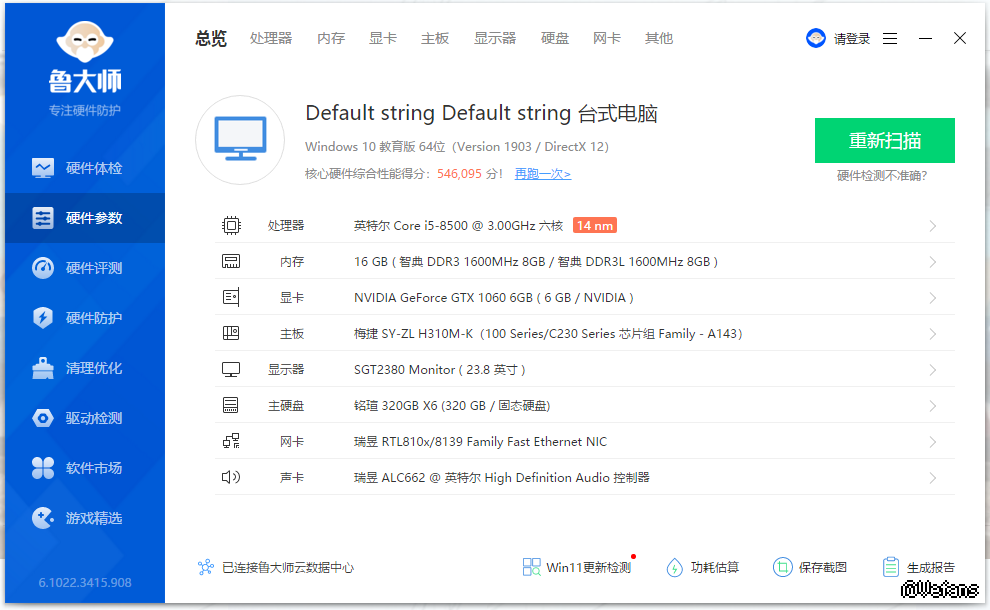990x610 pixels.
Task: Click the 保存截图 icon
Action: 782,567
